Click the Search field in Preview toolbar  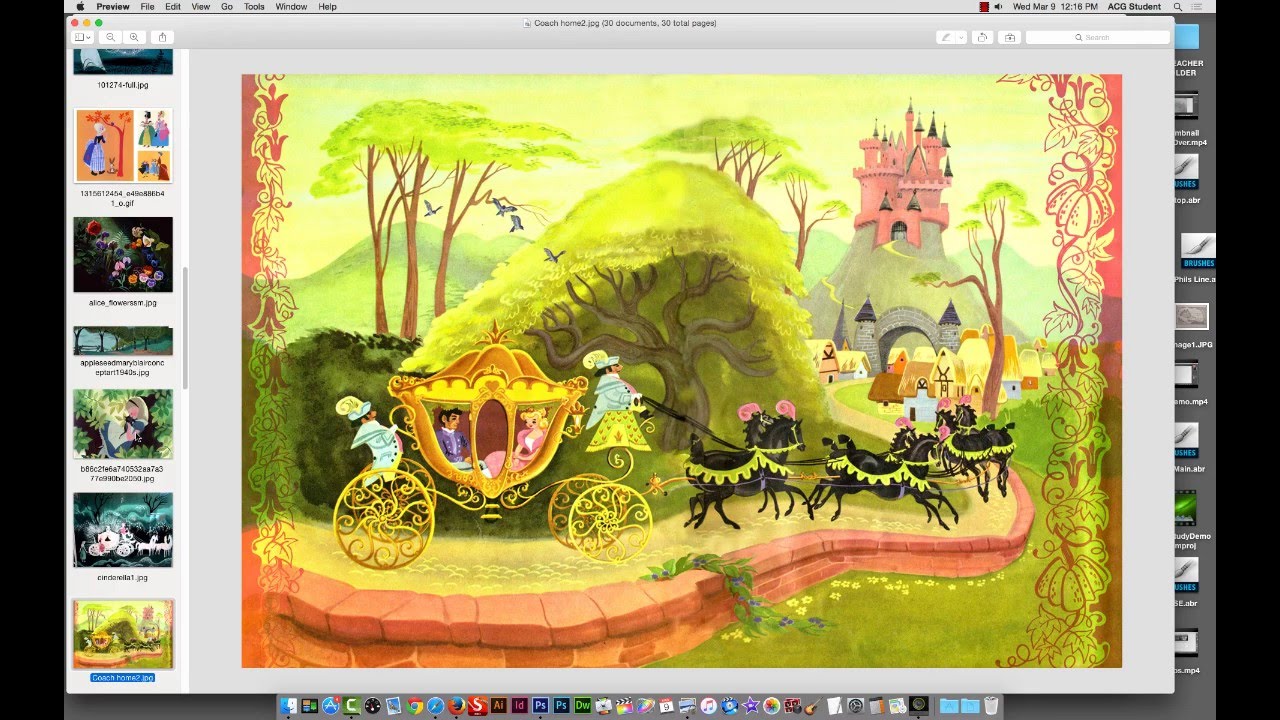click(1097, 37)
